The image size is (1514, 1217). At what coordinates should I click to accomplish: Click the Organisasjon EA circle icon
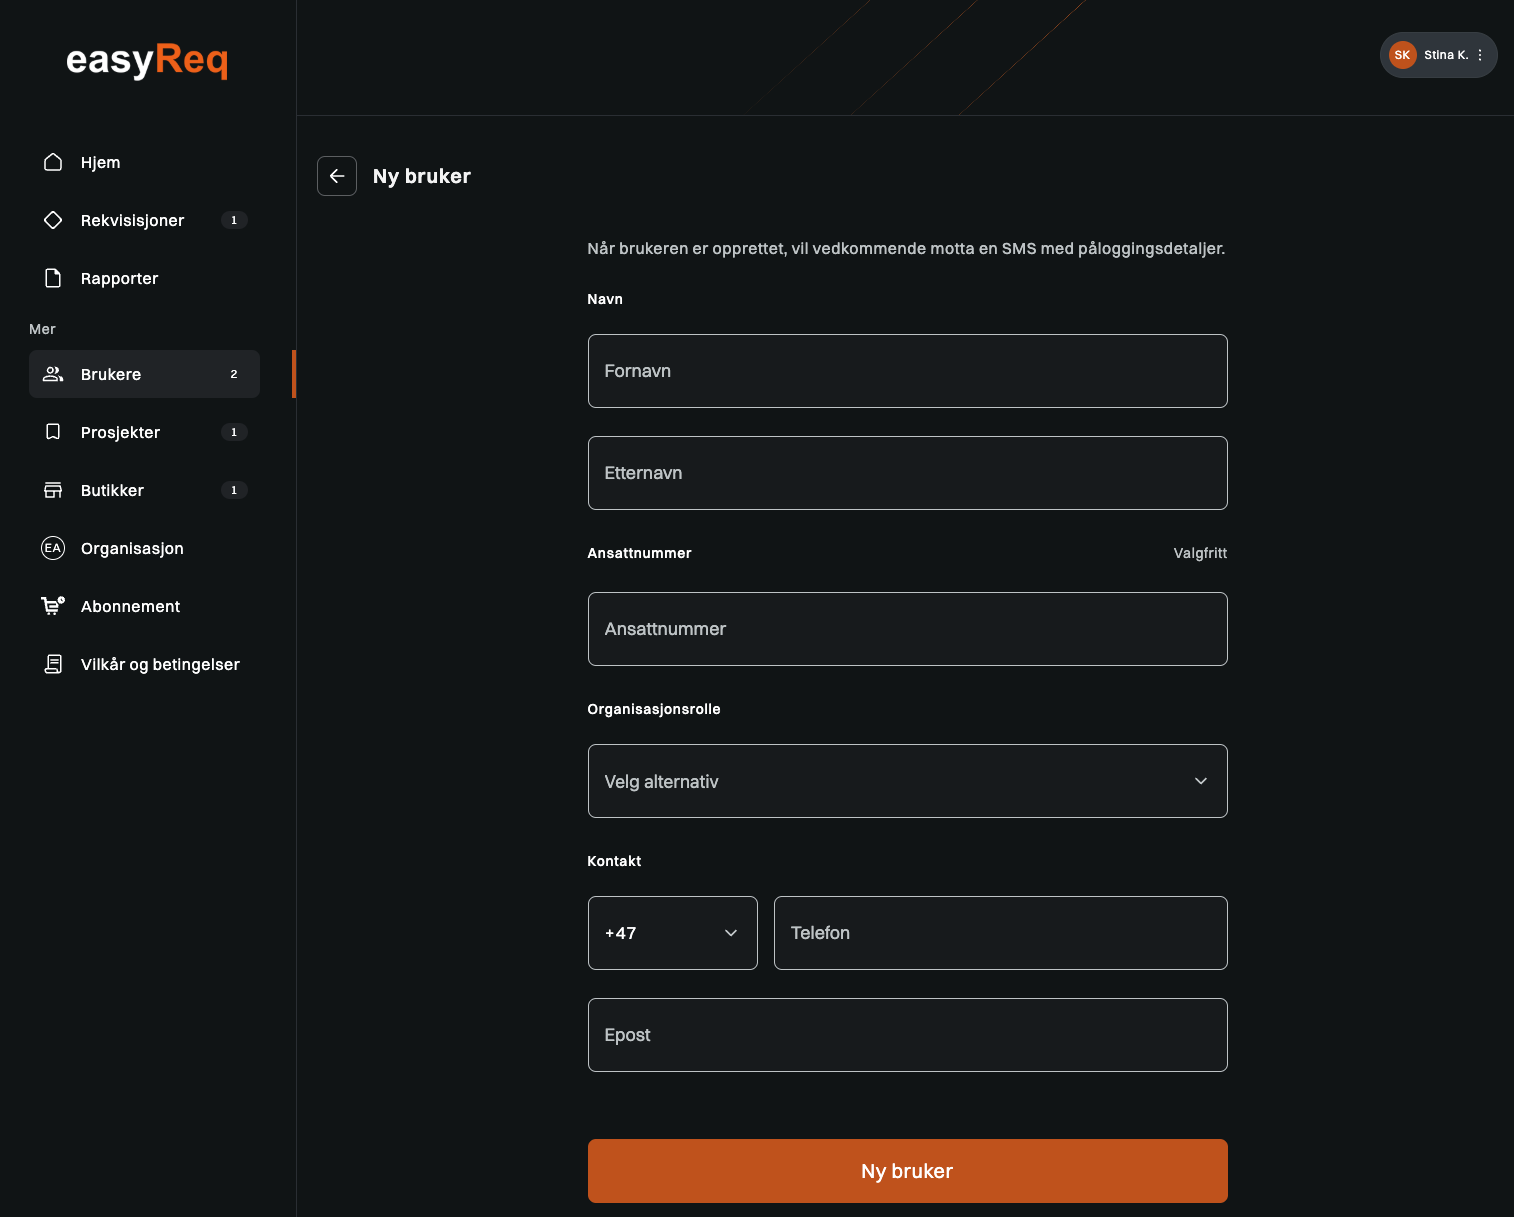[53, 548]
